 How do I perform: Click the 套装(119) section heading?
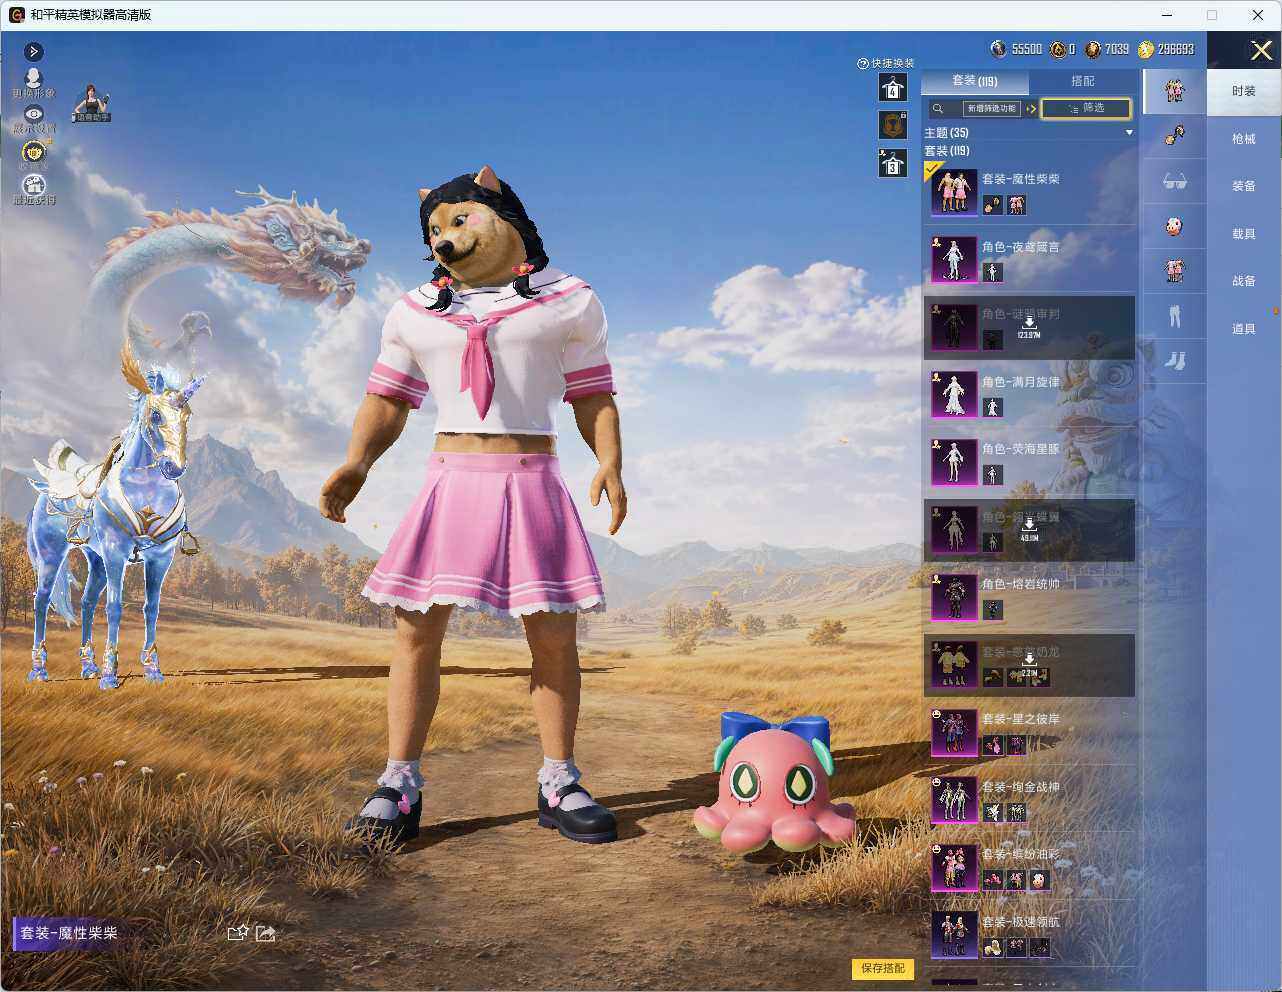tap(947, 151)
